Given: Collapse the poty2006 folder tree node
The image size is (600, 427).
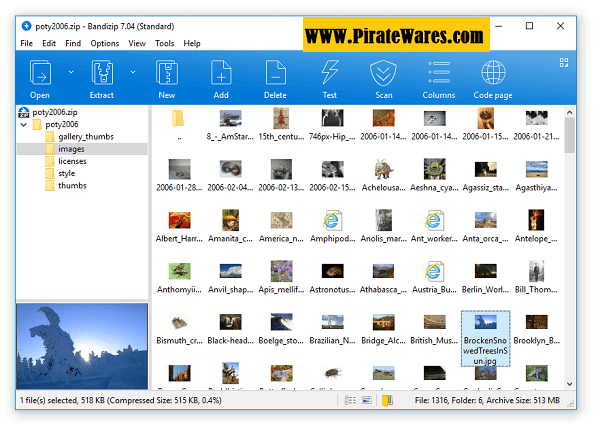Looking at the screenshot, I should 23,124.
